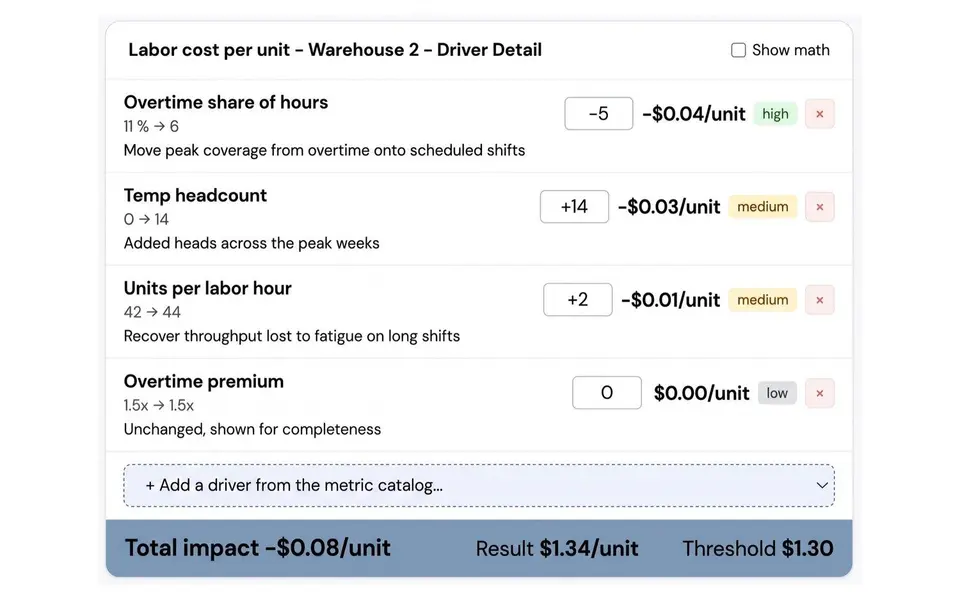Click 'Recover throughput lost to fatigue' description

(292, 337)
